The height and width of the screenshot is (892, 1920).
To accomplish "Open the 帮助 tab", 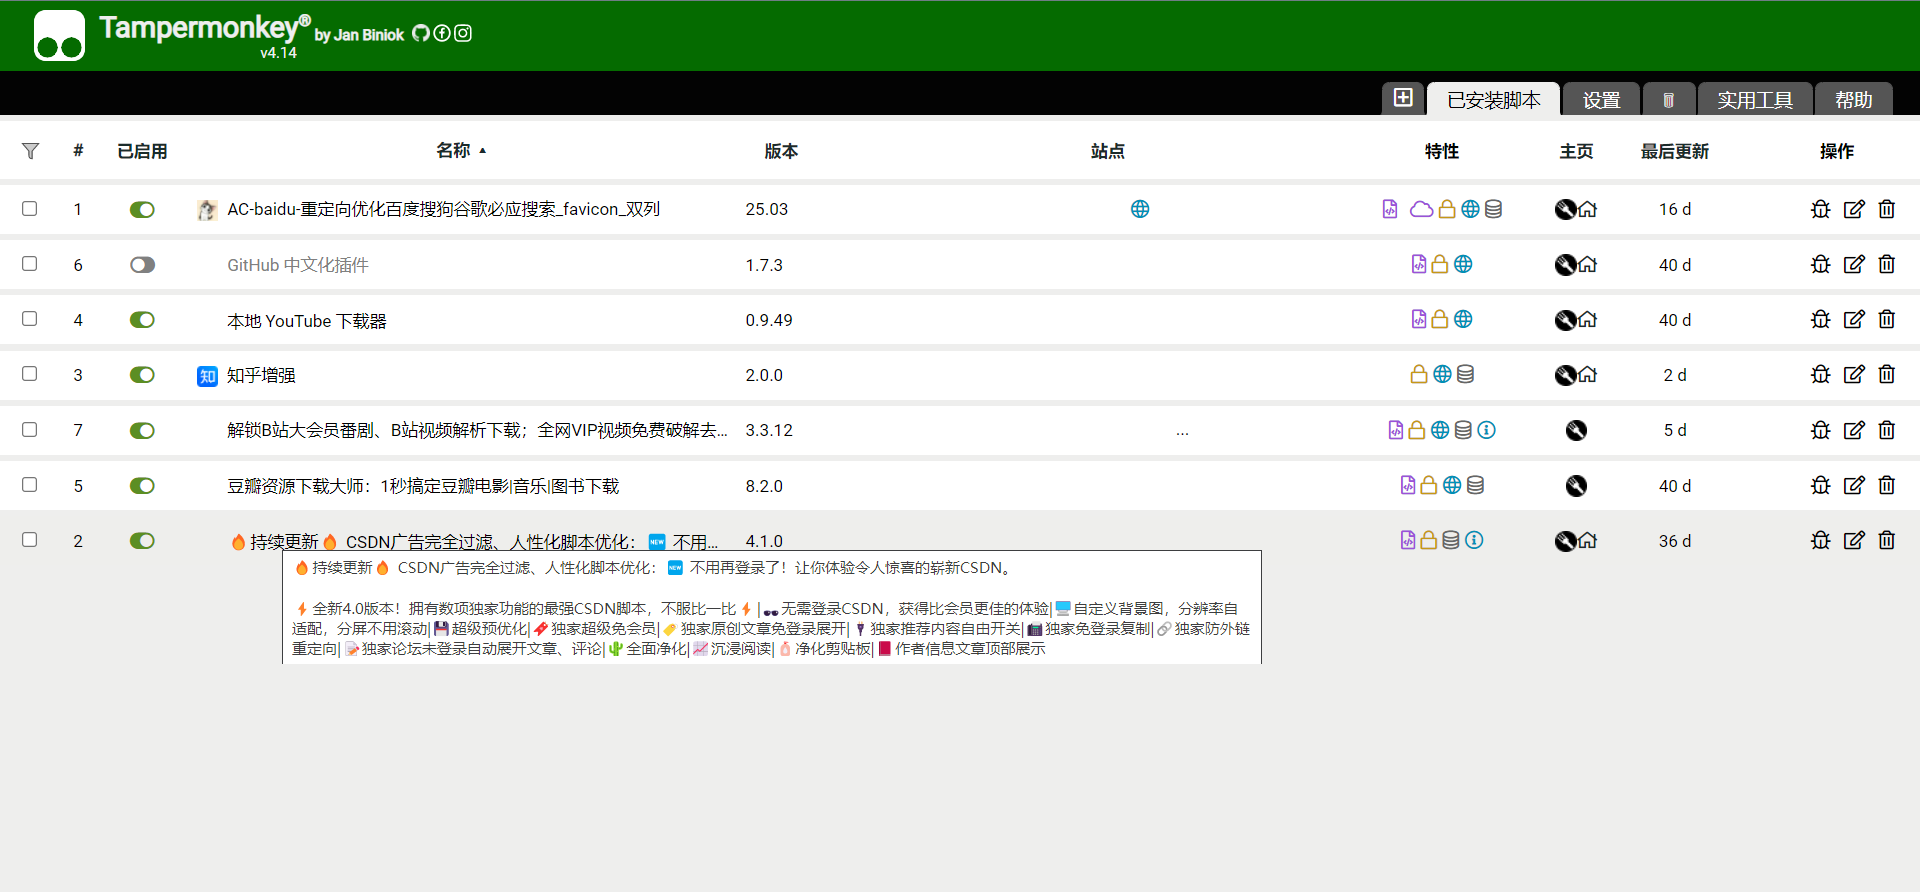I will click(1853, 100).
